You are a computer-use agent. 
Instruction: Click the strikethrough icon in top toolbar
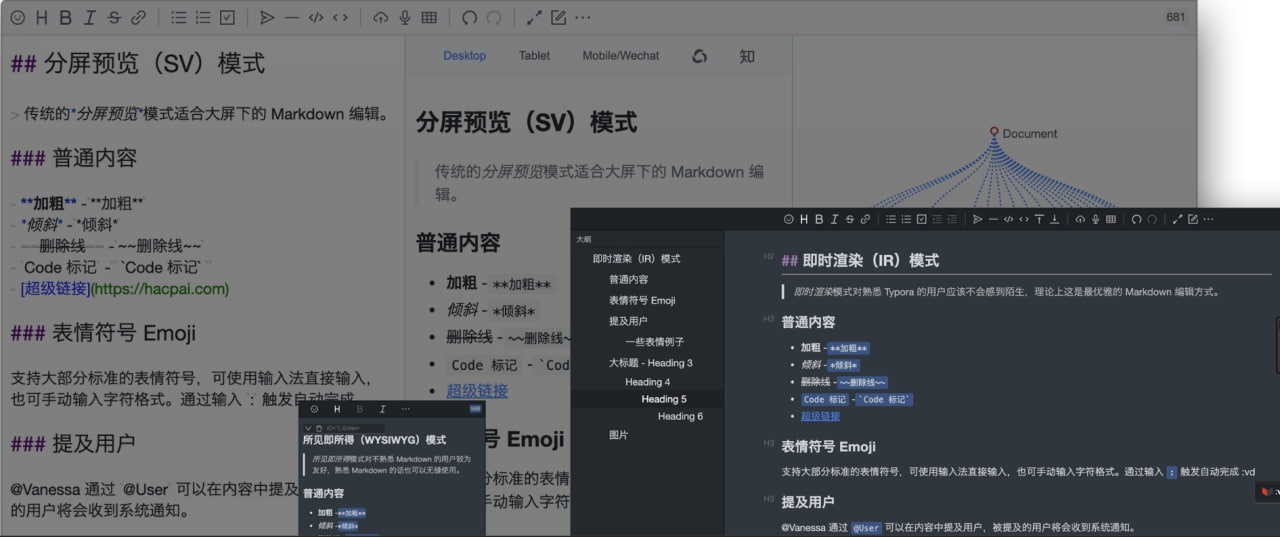point(113,18)
